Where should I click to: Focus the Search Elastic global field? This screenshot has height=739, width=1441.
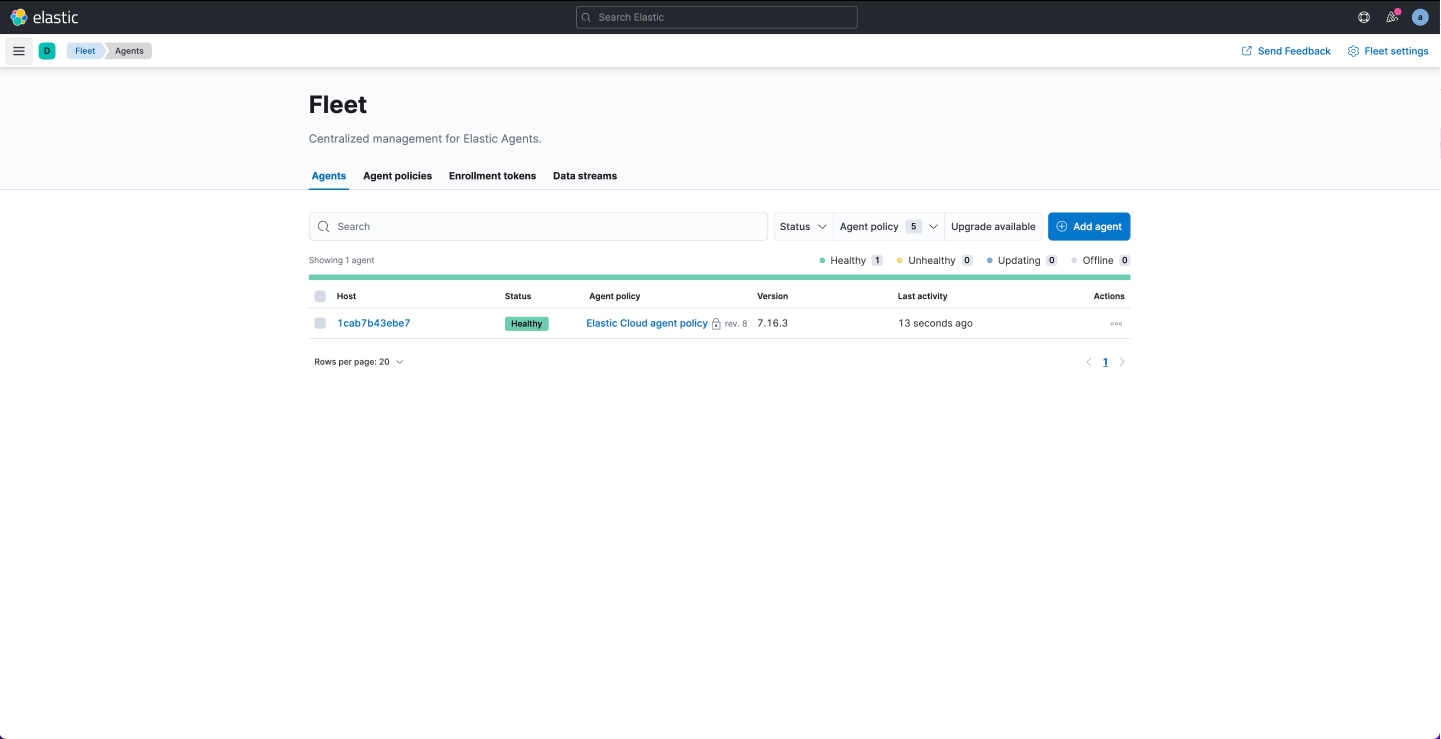pos(717,17)
